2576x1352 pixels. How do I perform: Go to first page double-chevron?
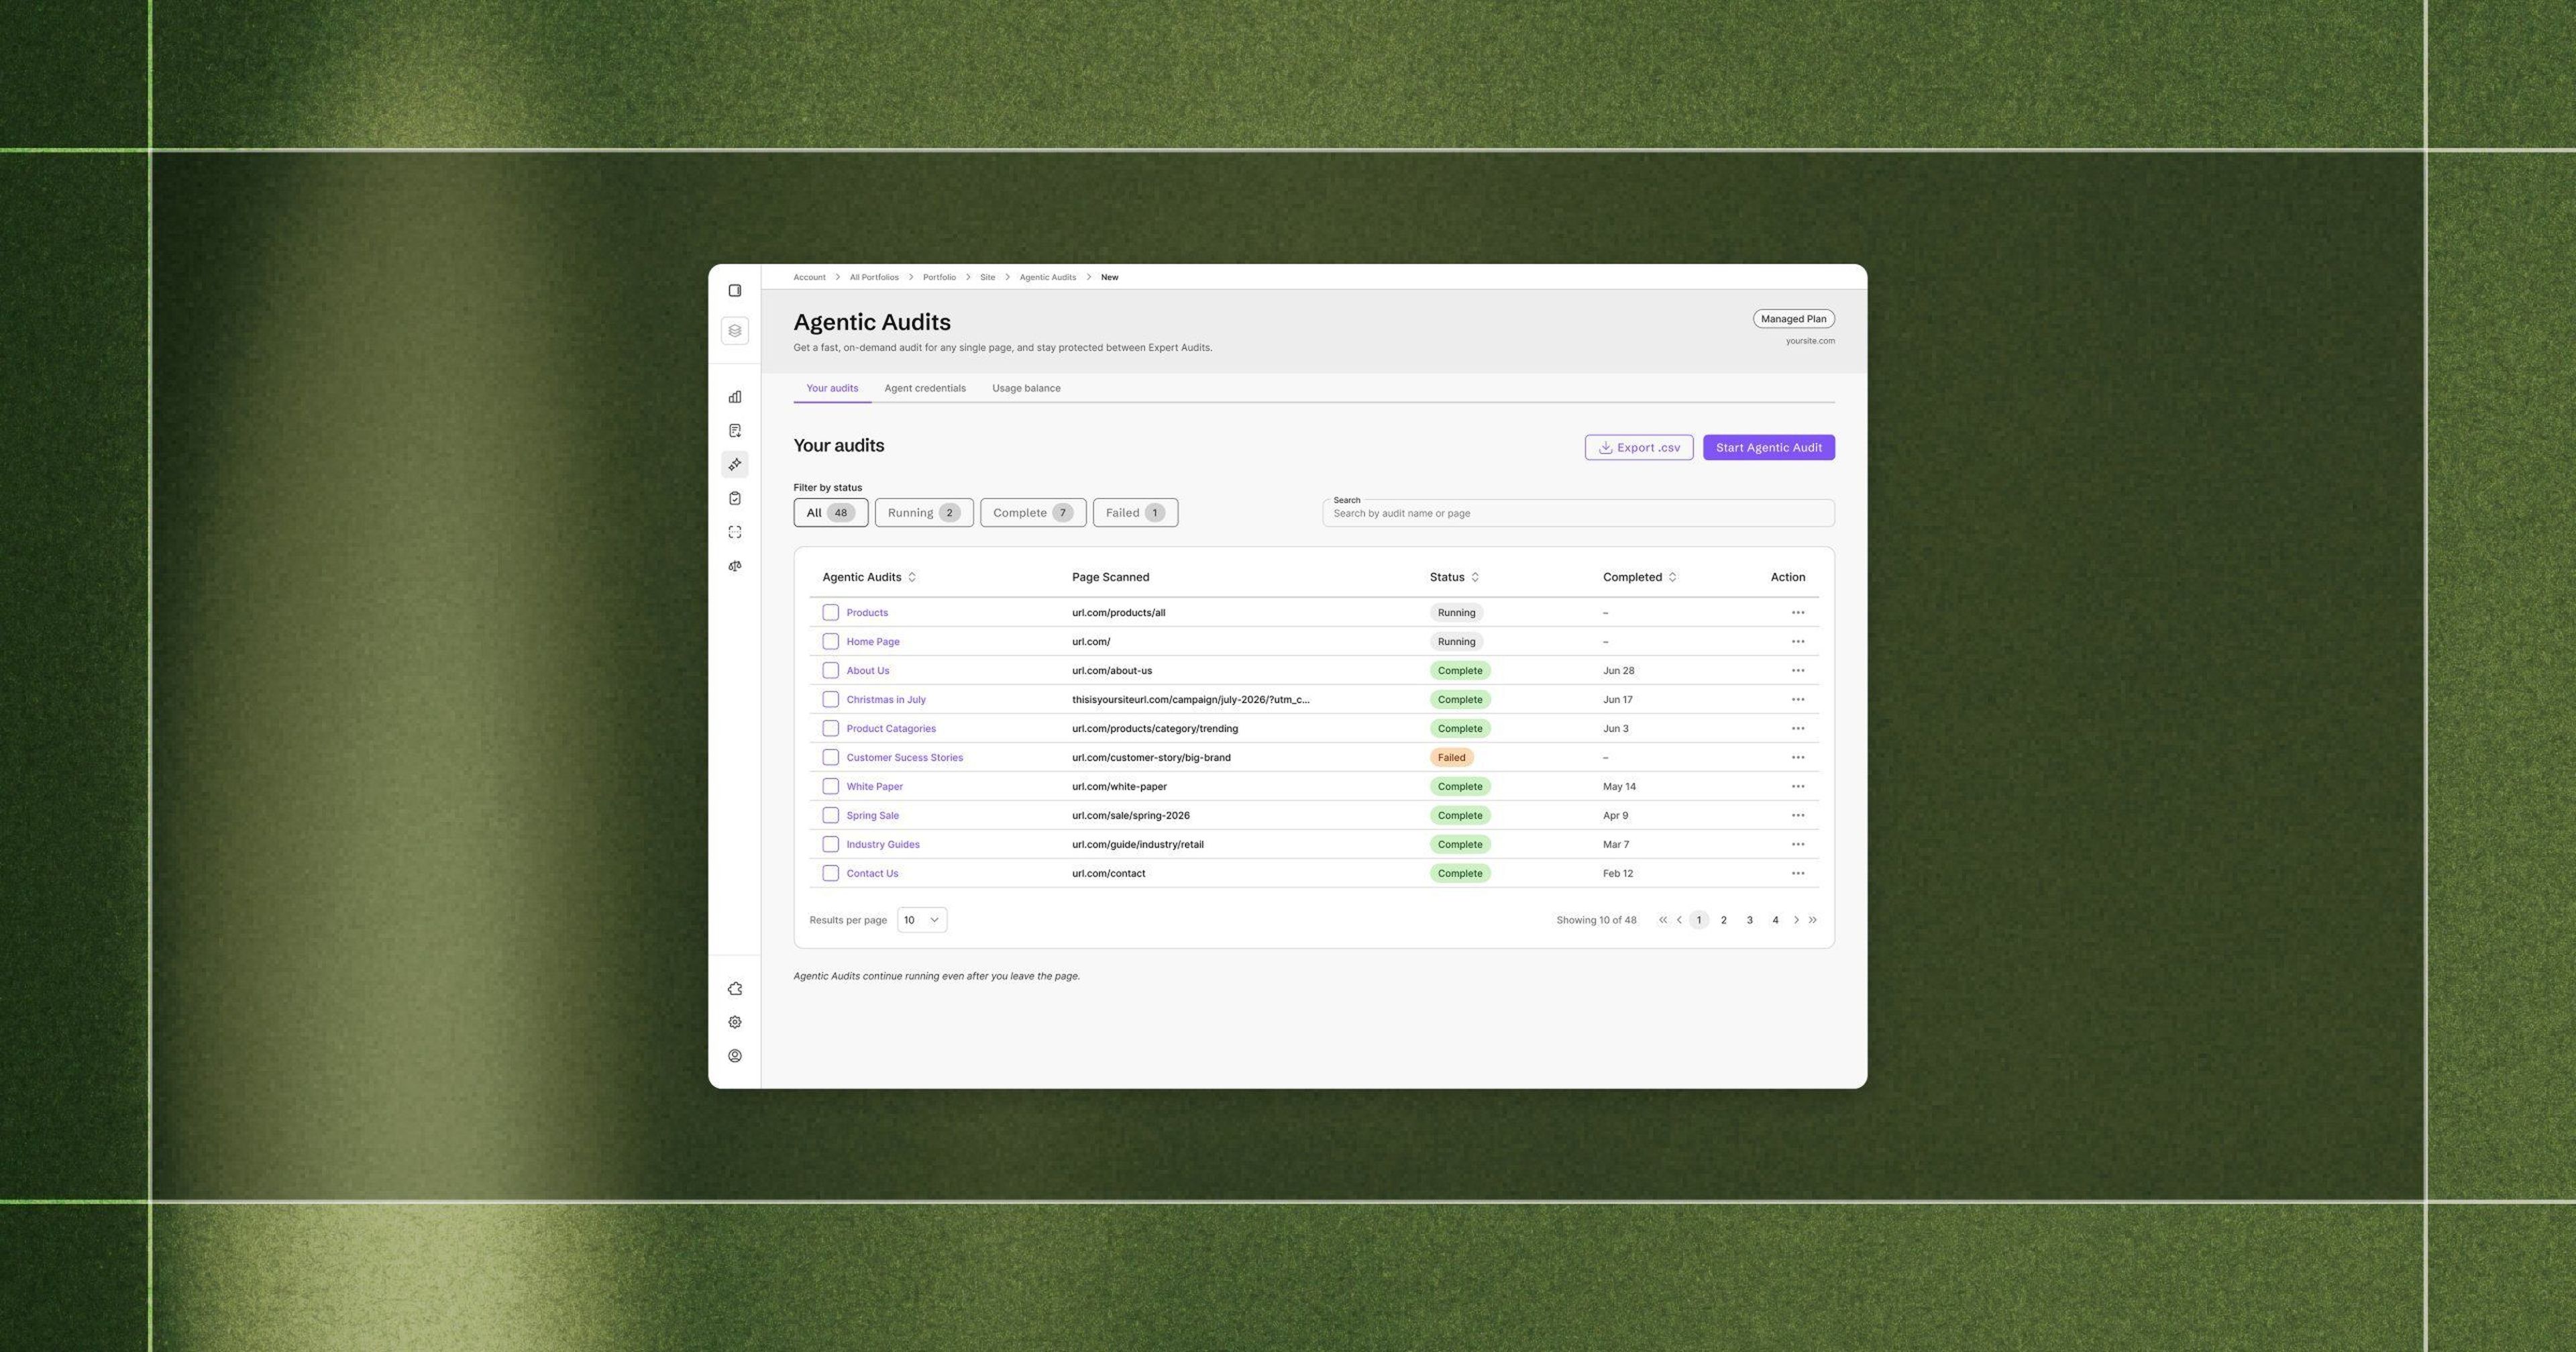click(1663, 920)
